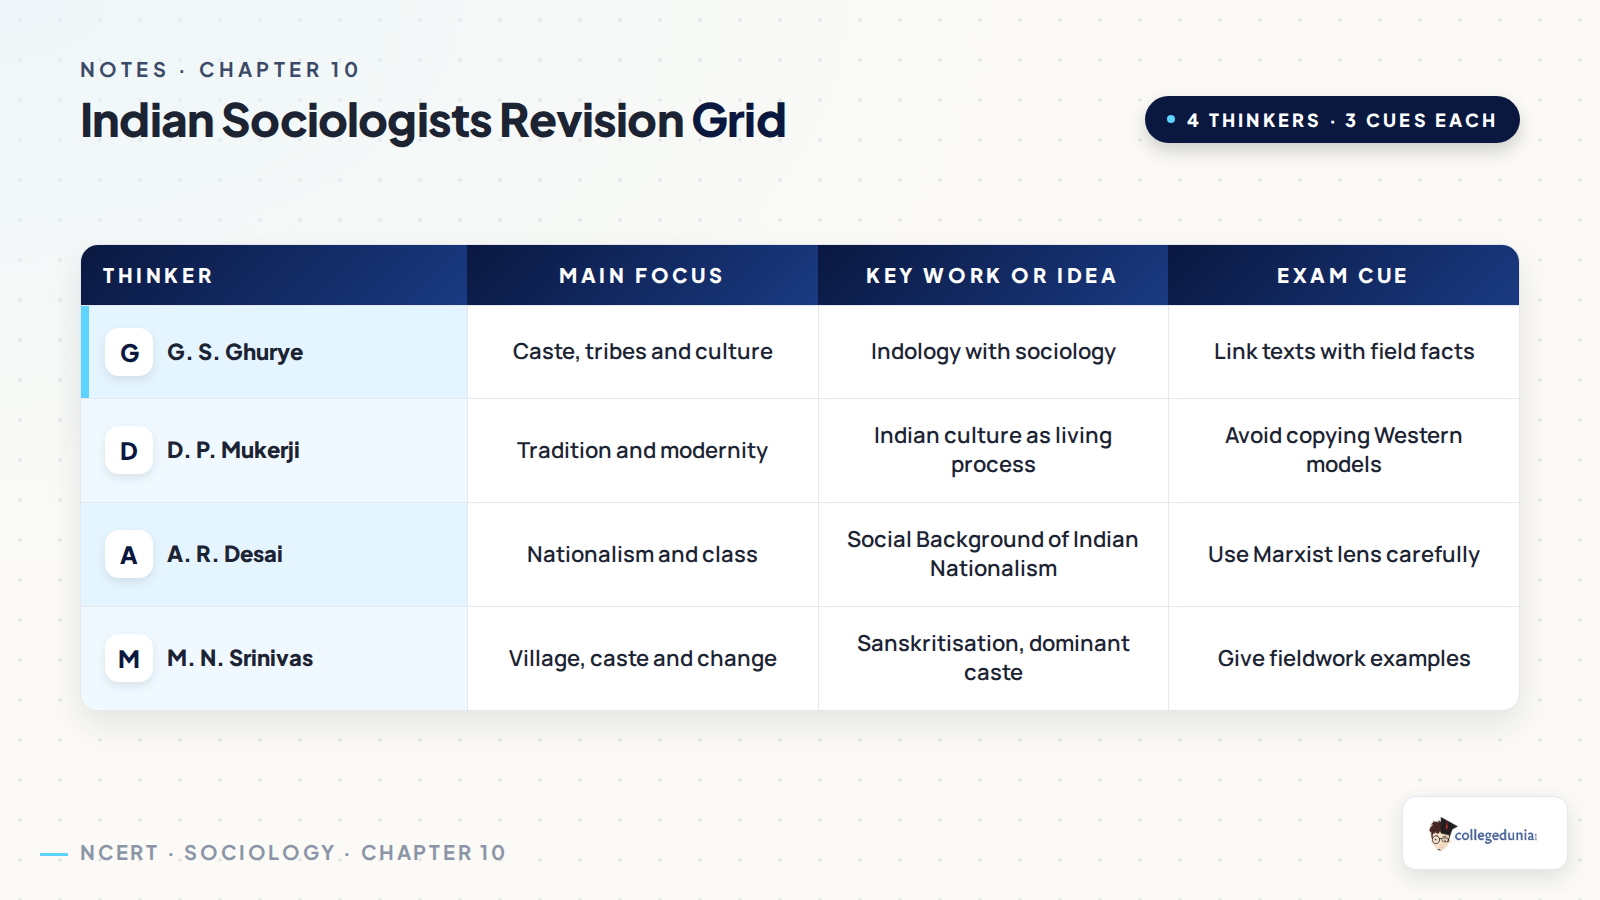This screenshot has height=900, width=1600.
Task: Click the 'NCERT · SOCIOLOGY · CHAPTER 10' footer
Action: pyautogui.click(x=293, y=853)
